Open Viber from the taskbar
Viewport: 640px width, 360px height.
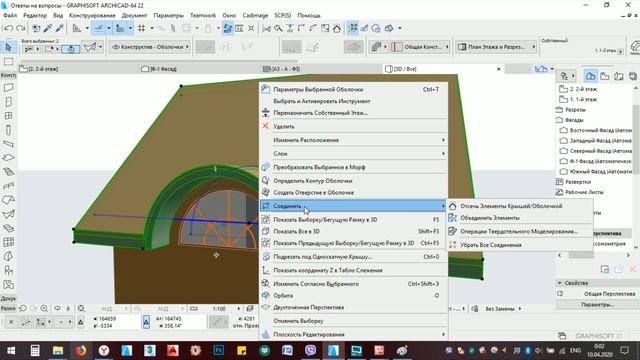pyautogui.click(x=310, y=350)
